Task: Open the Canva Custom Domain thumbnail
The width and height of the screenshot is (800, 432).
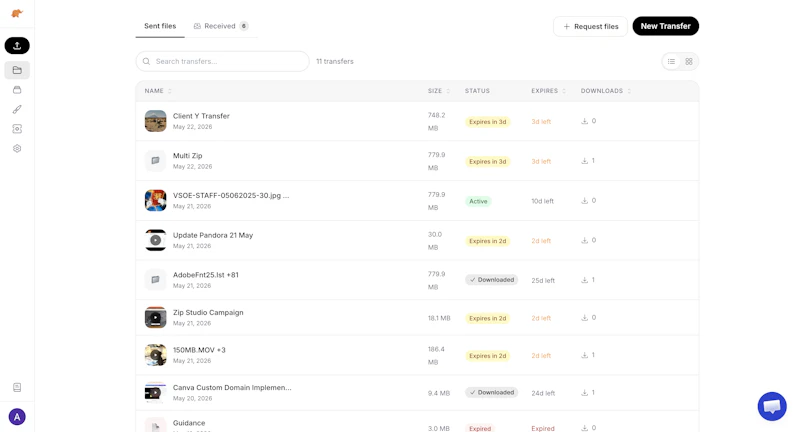Action: point(156,393)
